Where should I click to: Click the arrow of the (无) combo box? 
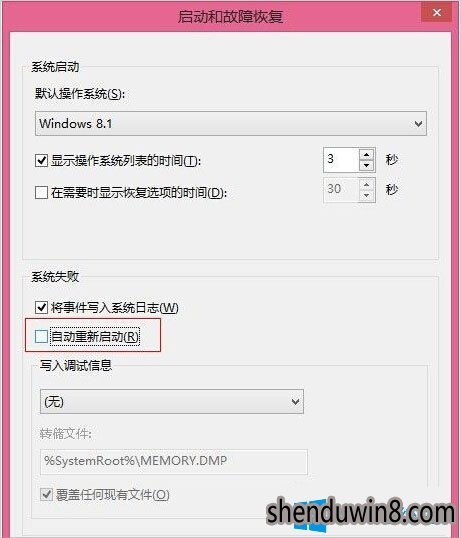[x=295, y=401]
